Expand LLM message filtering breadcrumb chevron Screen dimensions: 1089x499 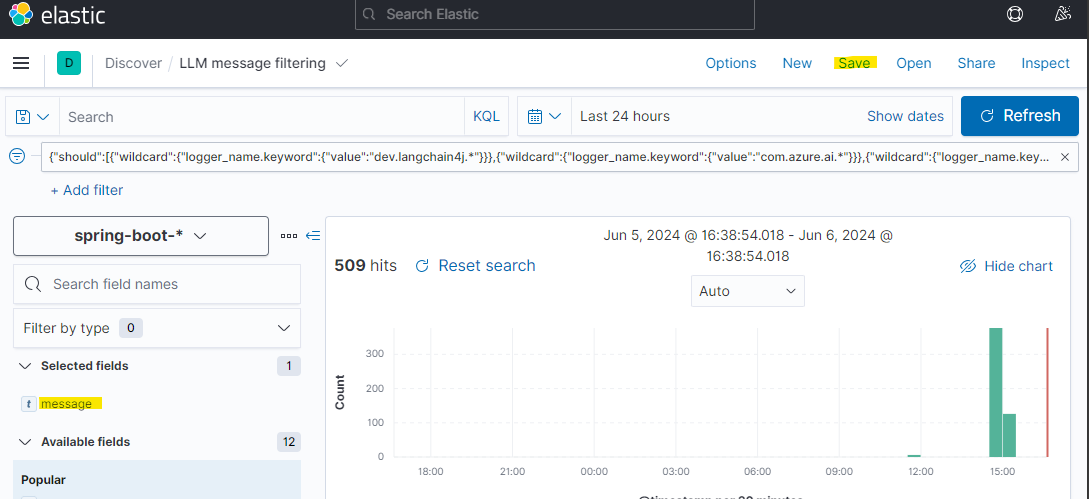(x=341, y=63)
